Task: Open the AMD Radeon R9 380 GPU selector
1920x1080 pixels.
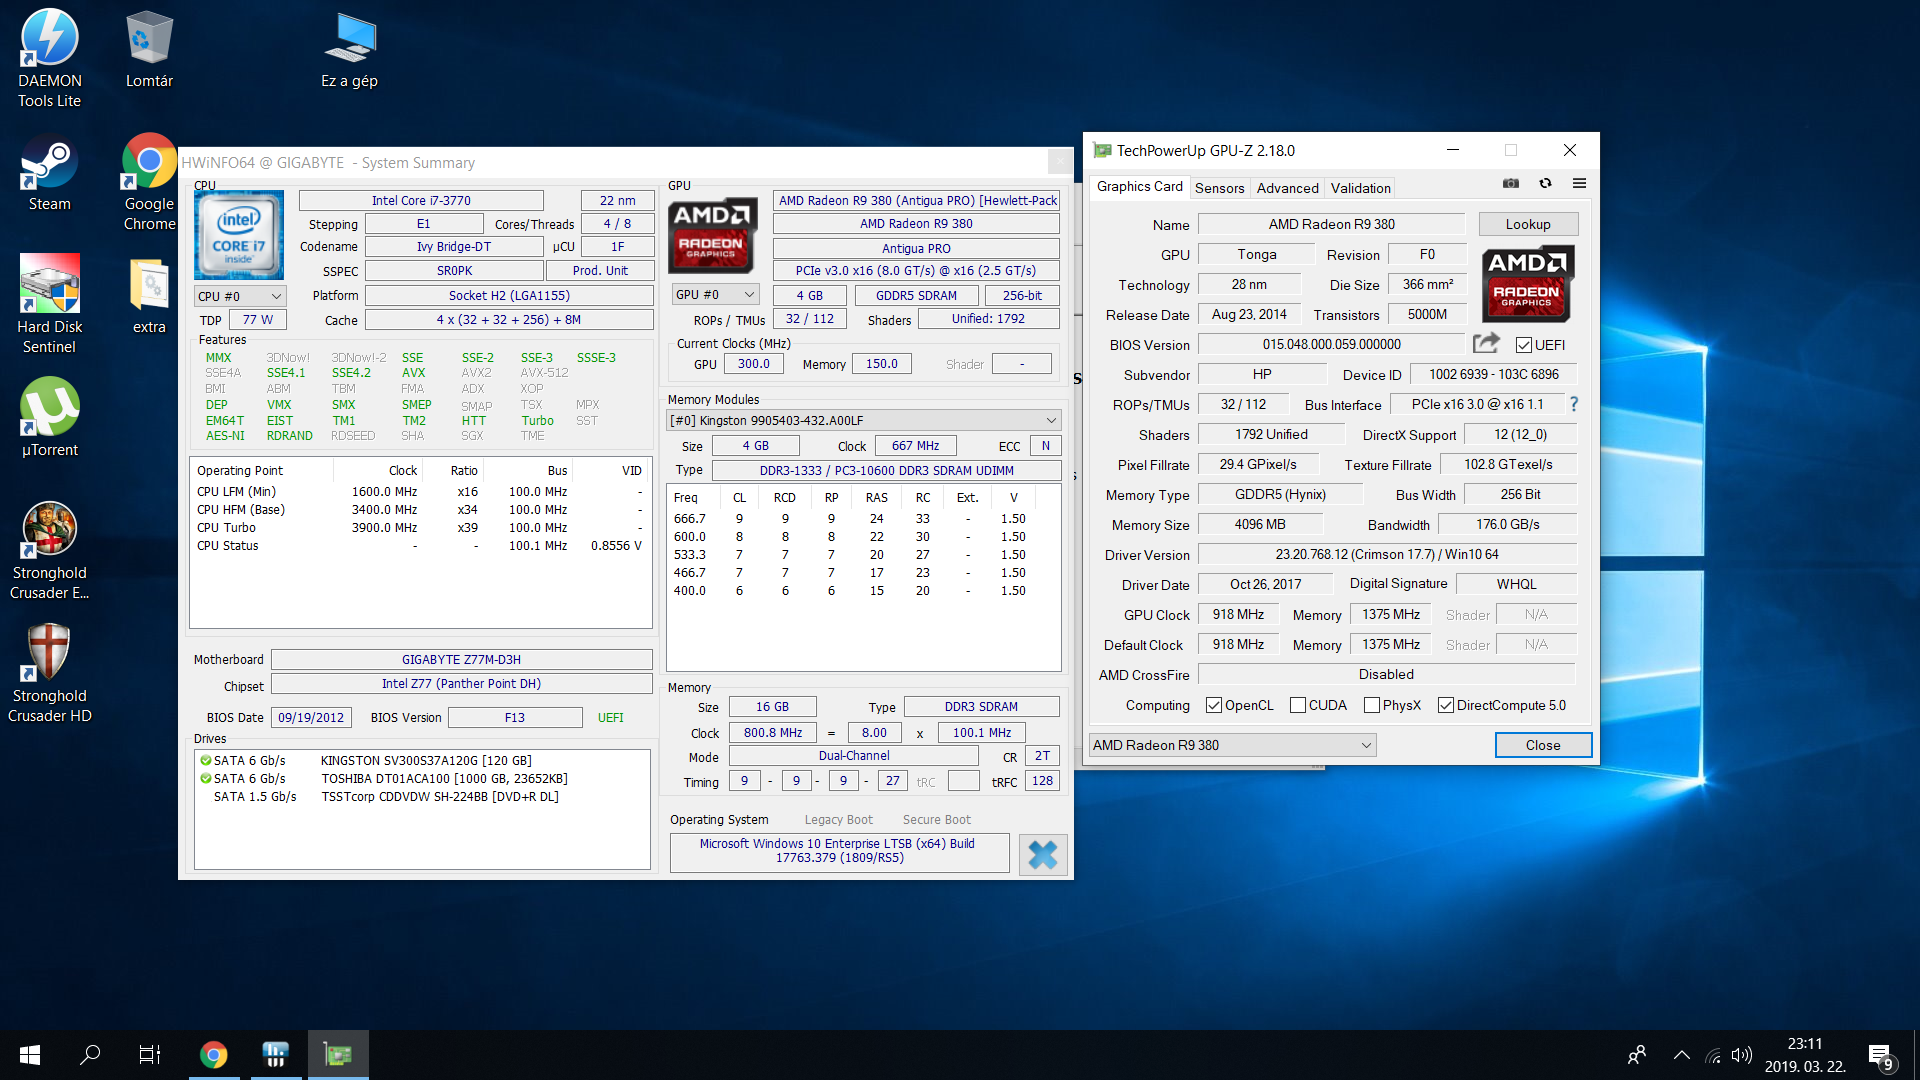Action: [1232, 745]
